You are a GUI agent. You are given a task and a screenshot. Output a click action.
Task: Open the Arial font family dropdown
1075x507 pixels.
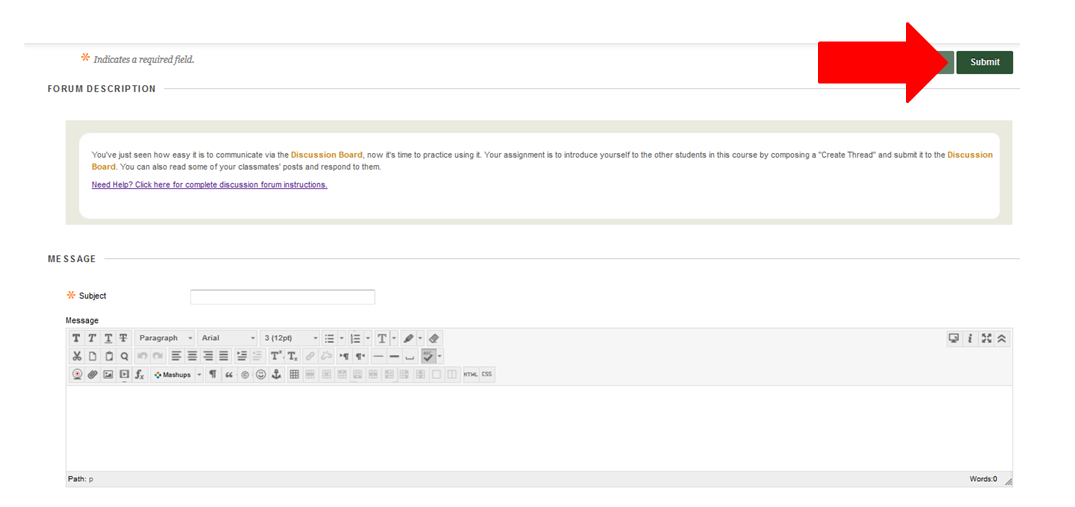[228, 338]
